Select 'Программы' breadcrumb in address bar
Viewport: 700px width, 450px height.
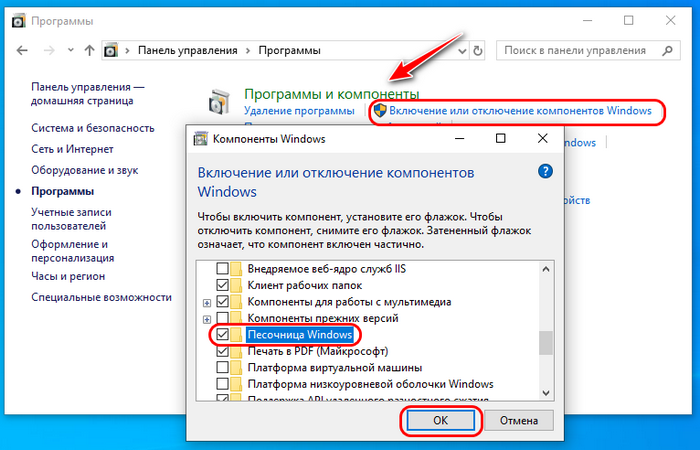(289, 50)
